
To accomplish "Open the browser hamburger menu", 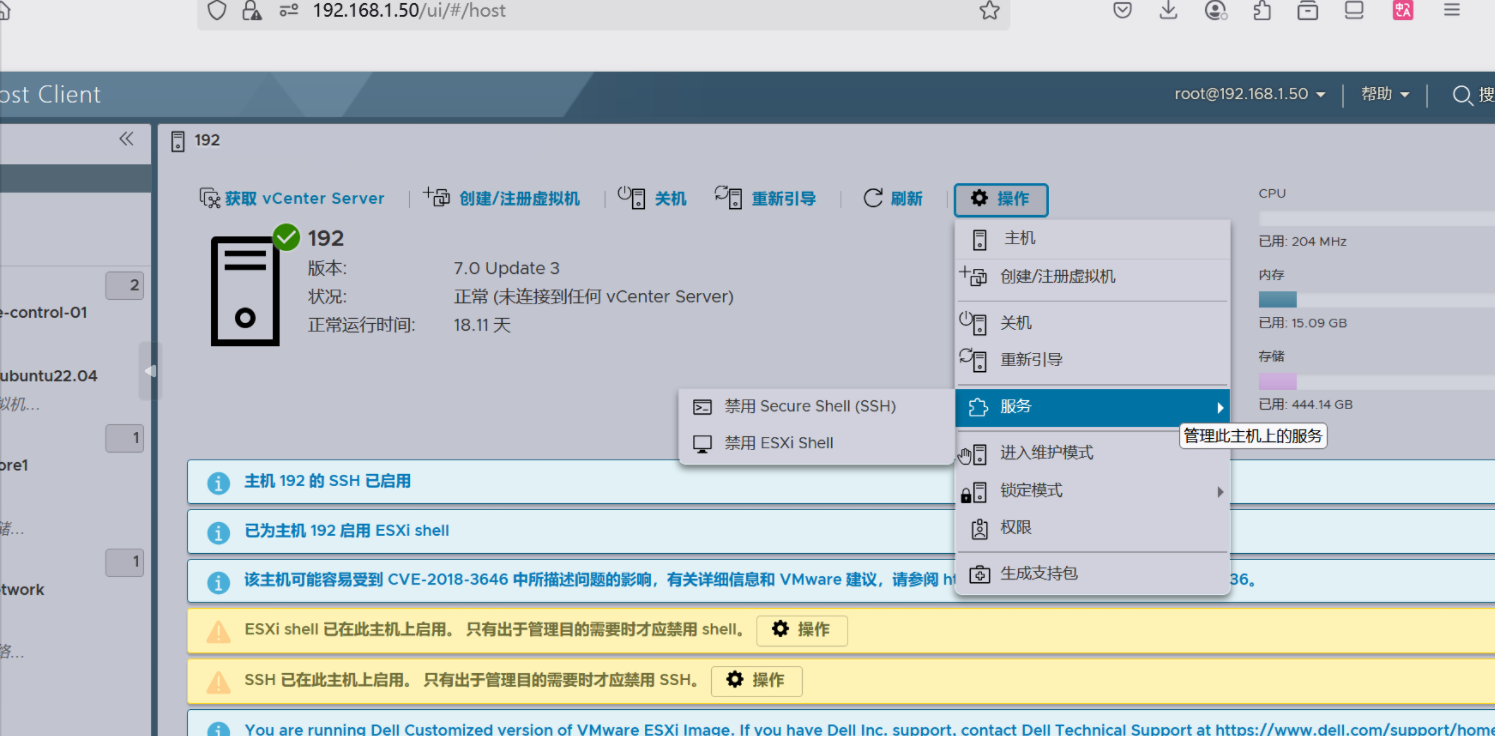I will [x=1452, y=10].
